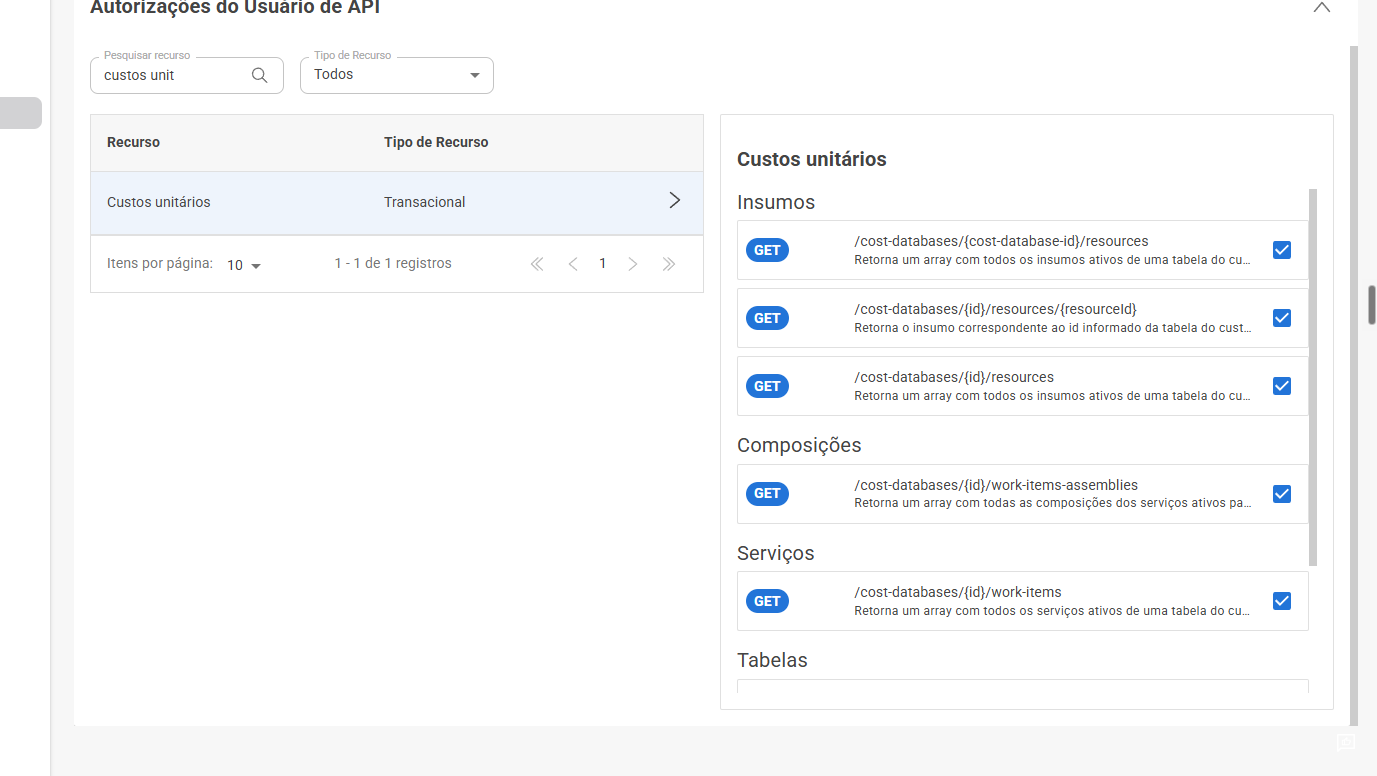
Task: Click the Transacional cell
Action: pyautogui.click(x=424, y=202)
